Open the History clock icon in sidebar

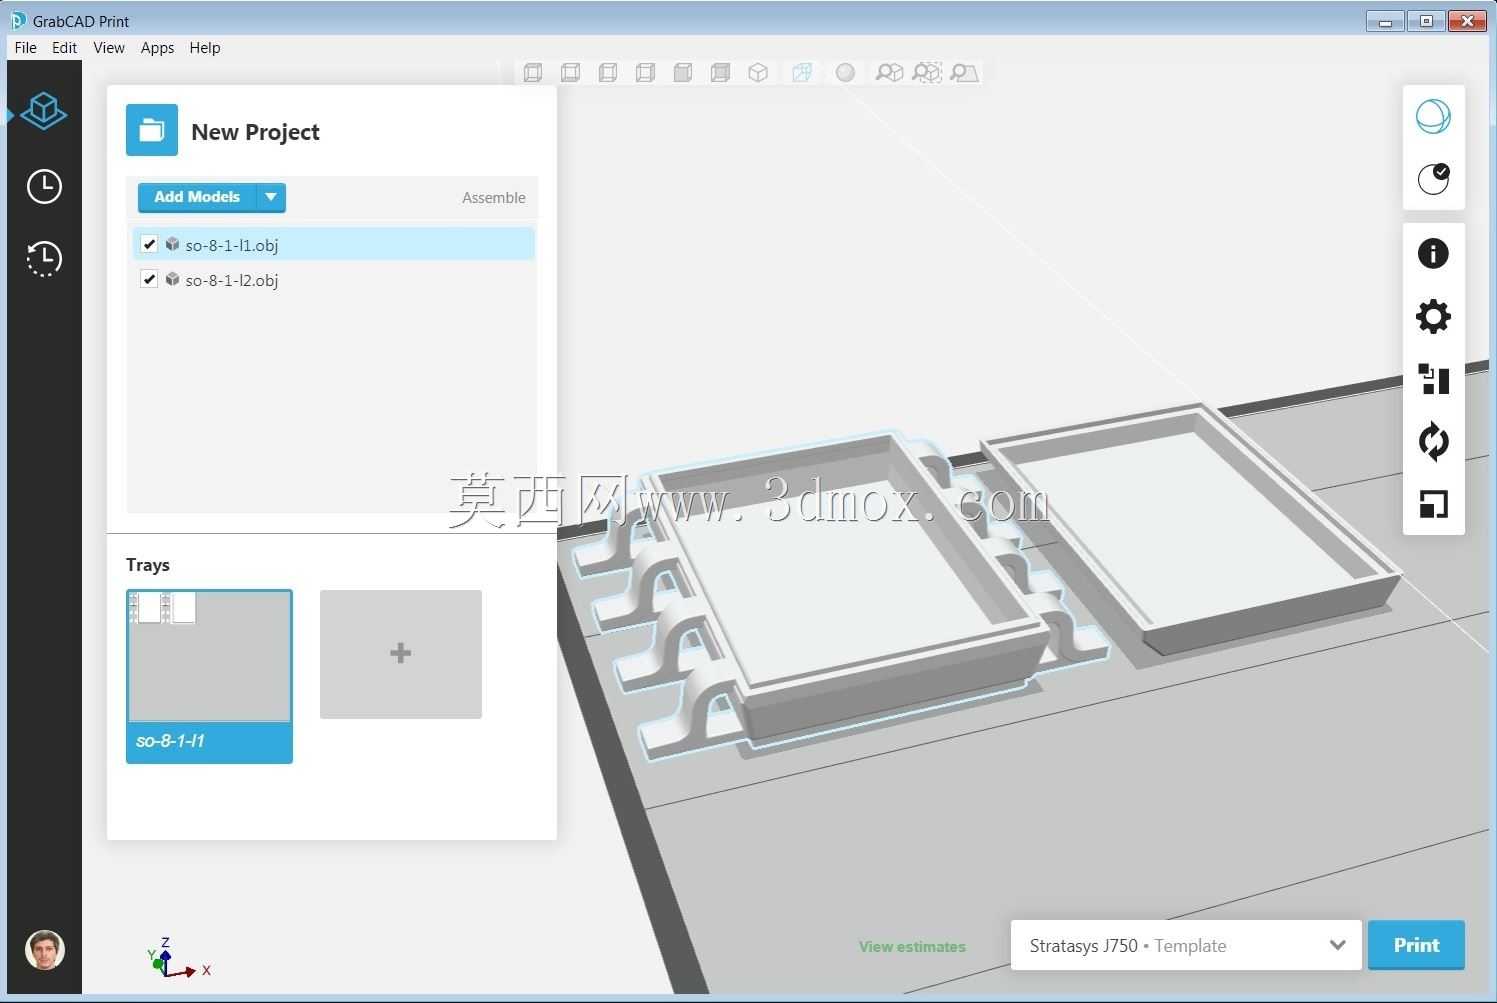coord(44,258)
